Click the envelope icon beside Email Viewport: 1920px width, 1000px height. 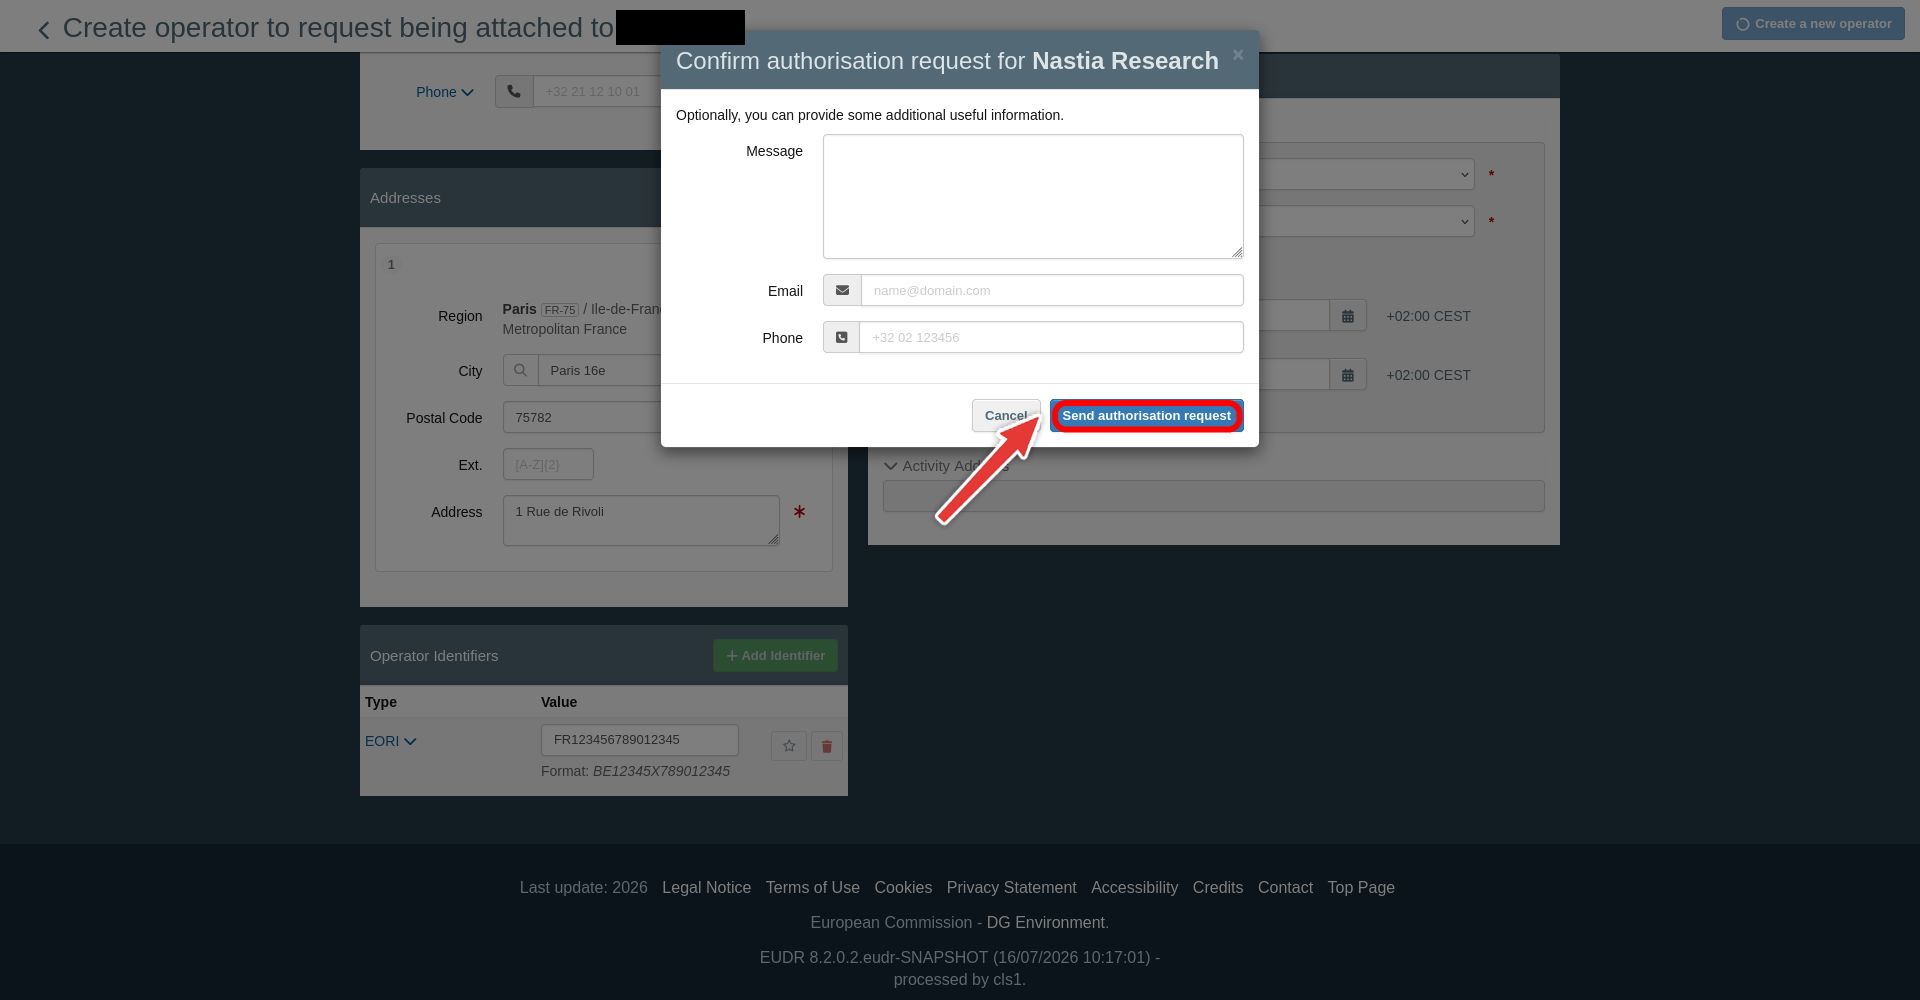[x=842, y=290]
